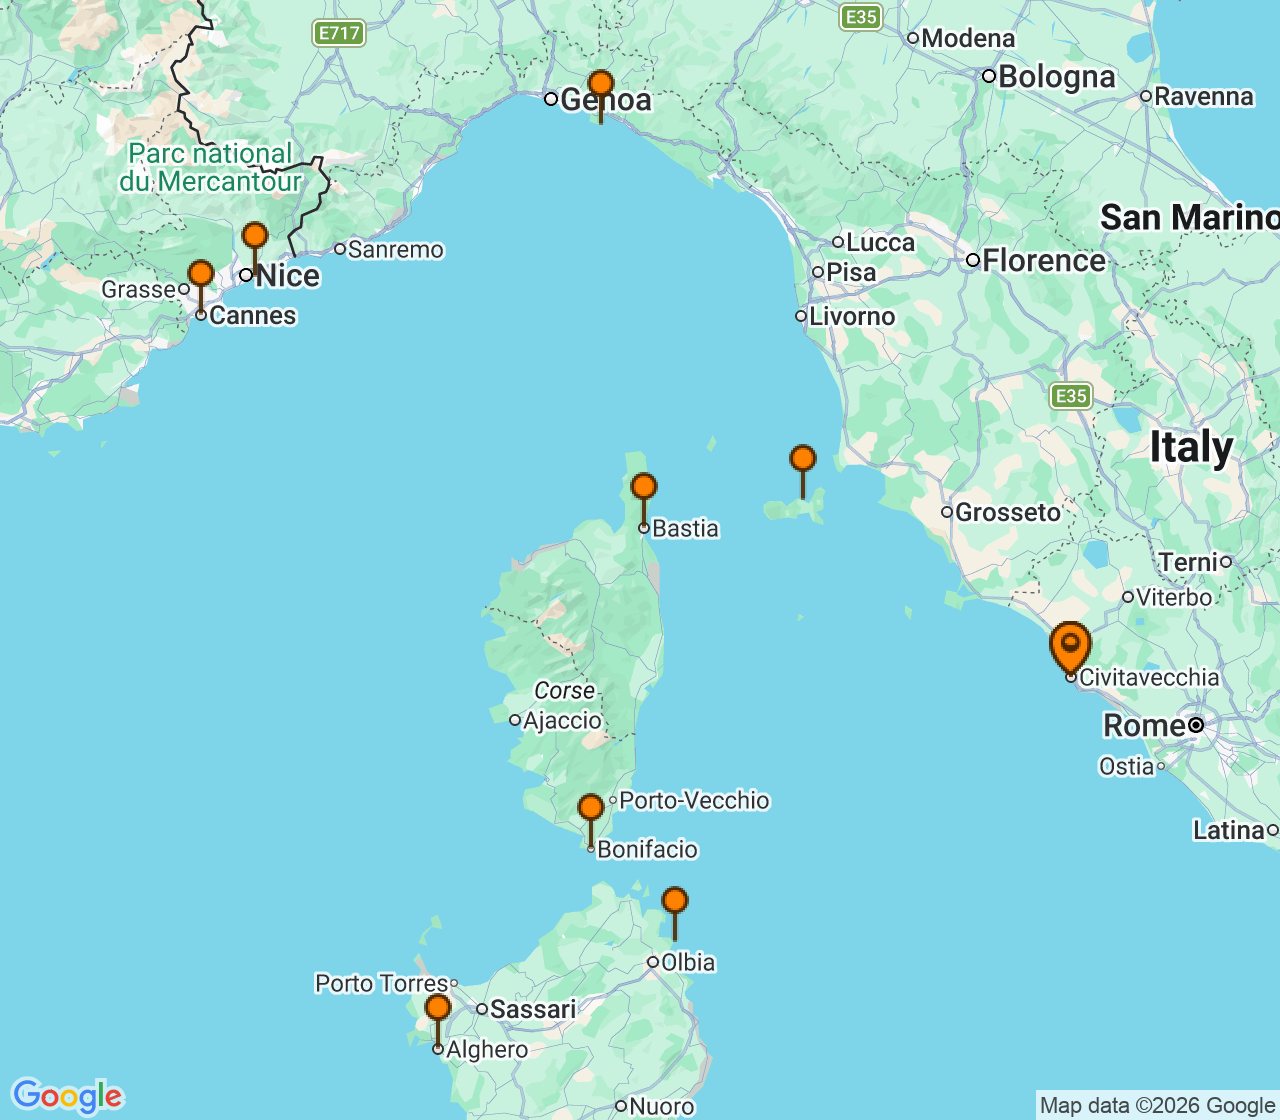Click the Corse island label

pos(565,691)
